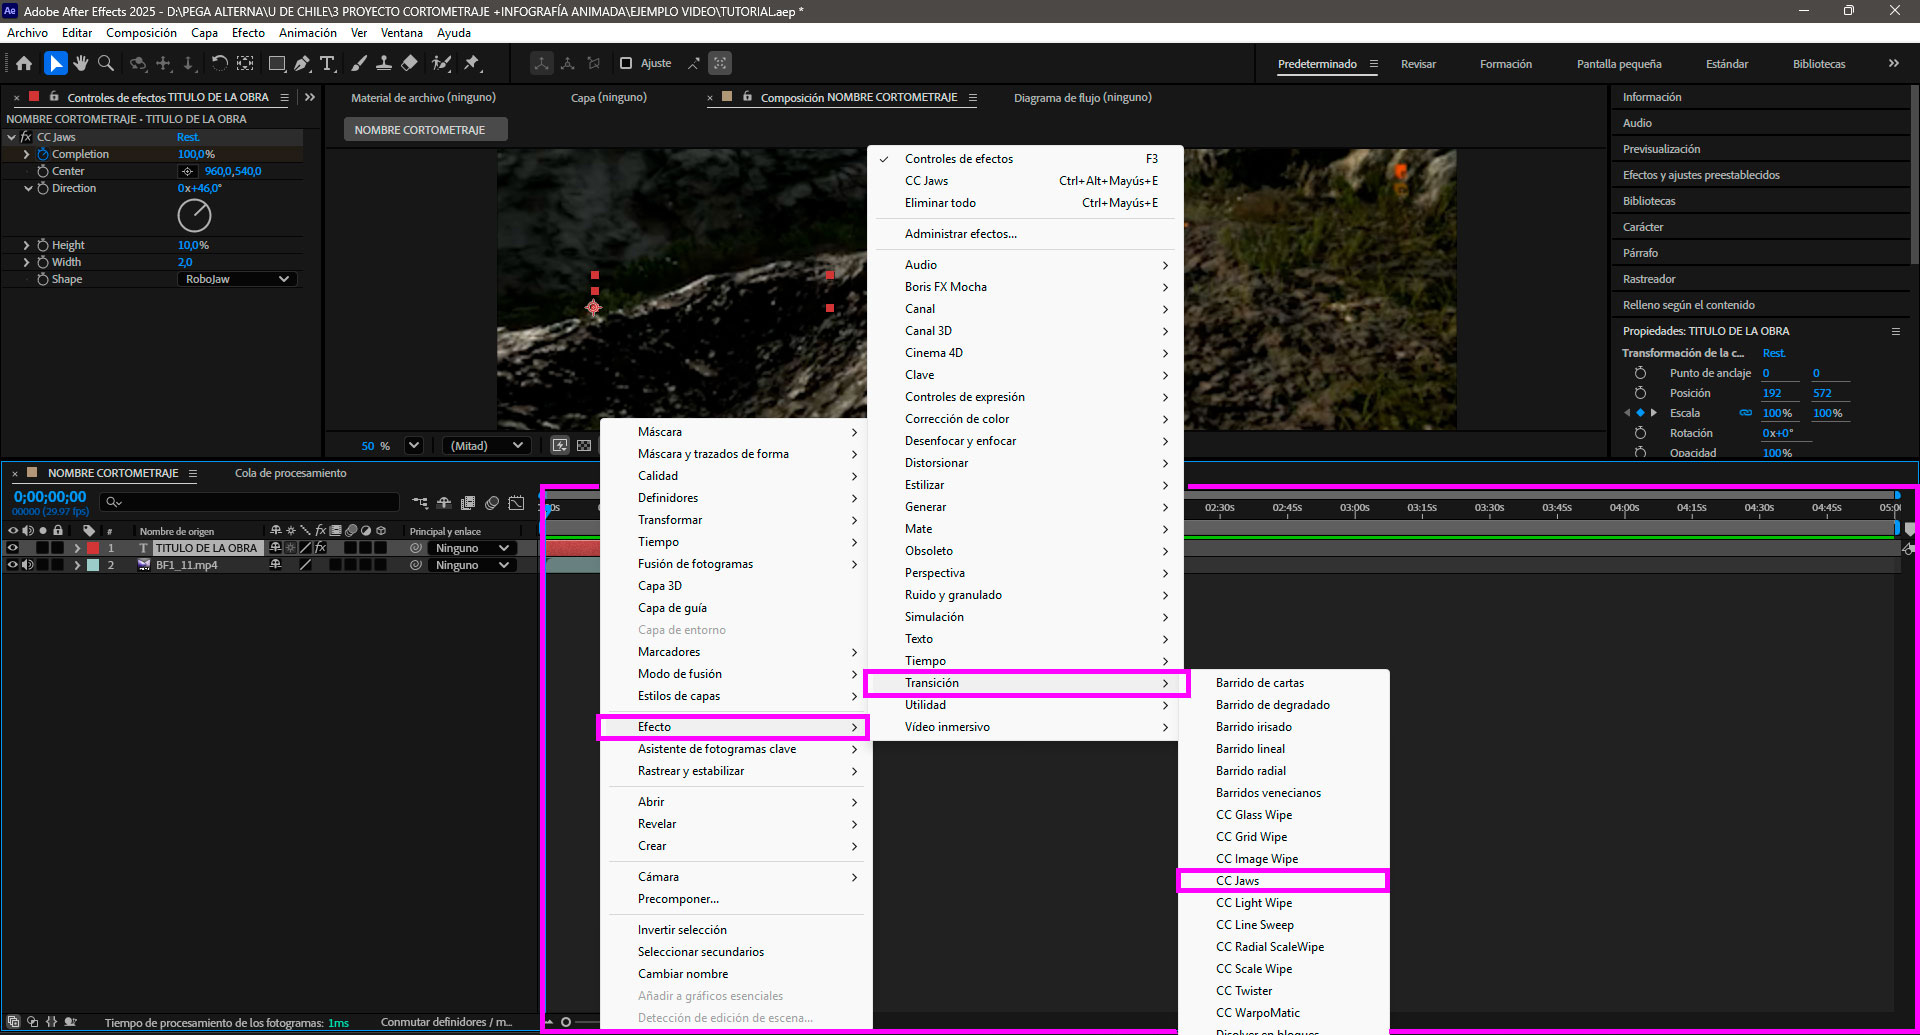
Task: Open Efecto in the layer context menu
Action: (734, 727)
